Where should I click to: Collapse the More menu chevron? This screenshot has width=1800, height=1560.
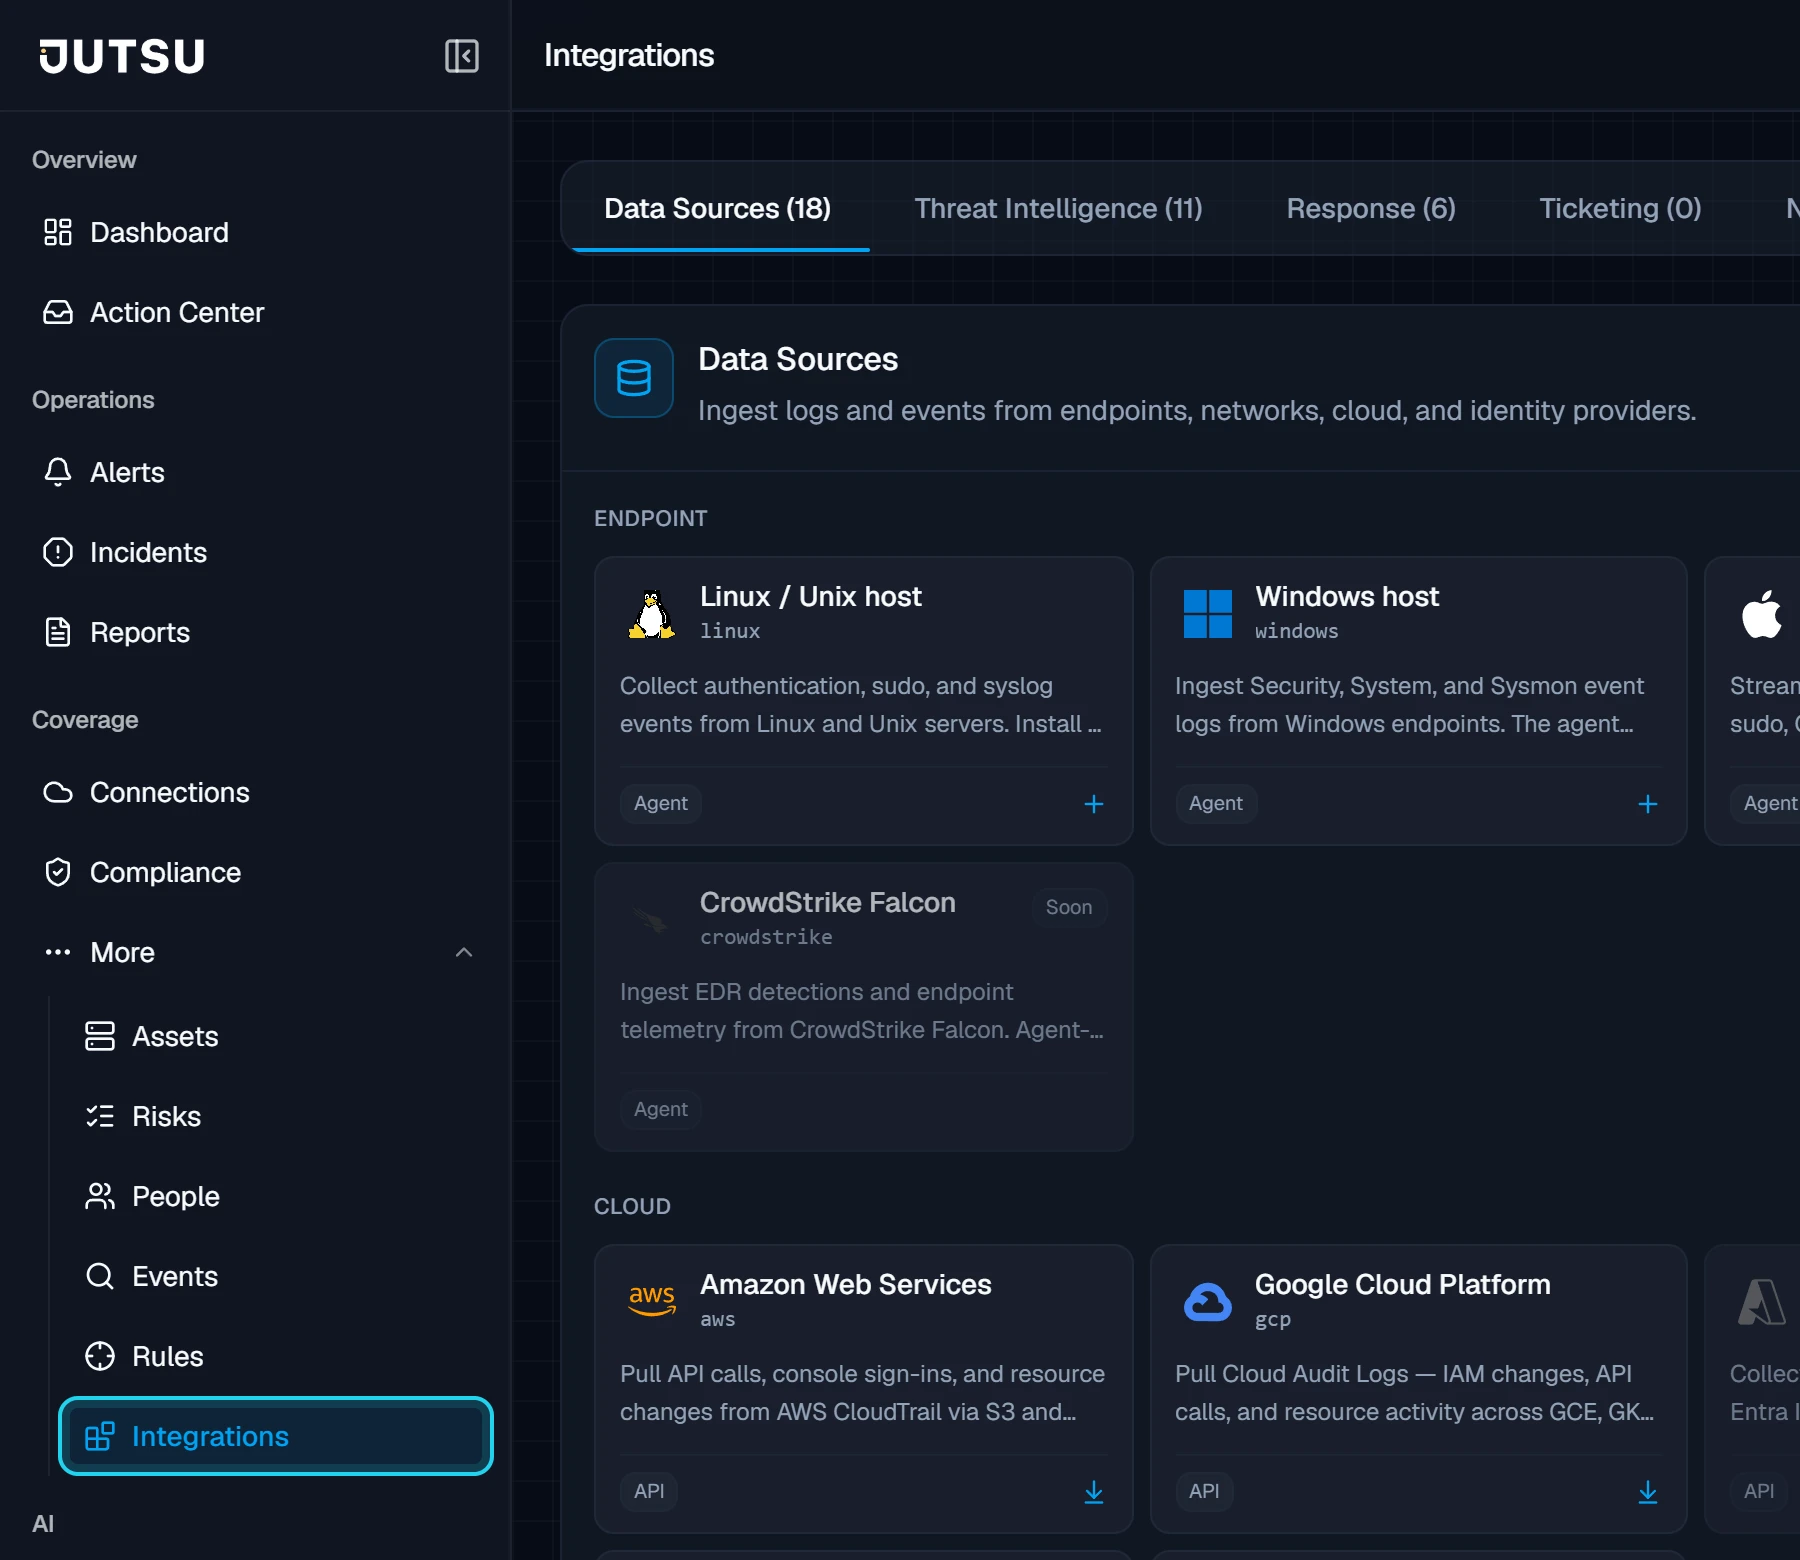click(464, 952)
